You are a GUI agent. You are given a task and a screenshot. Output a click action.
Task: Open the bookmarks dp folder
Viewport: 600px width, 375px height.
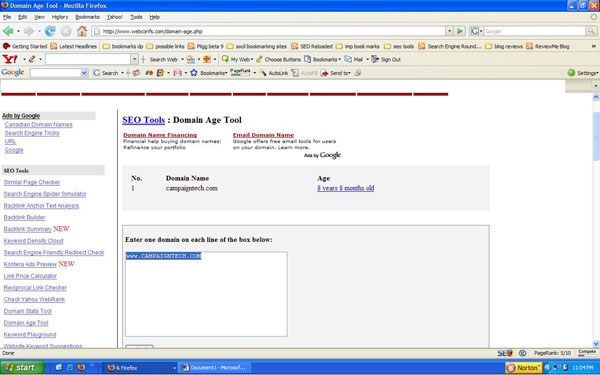[x=122, y=46]
